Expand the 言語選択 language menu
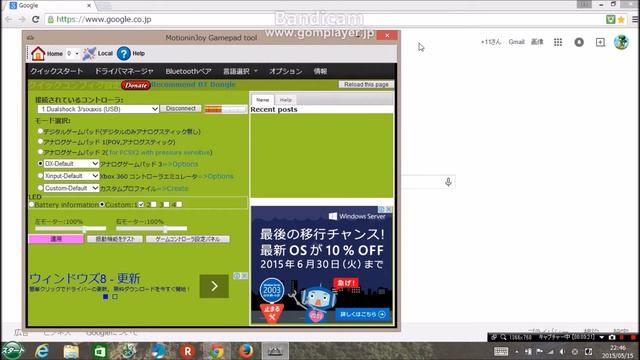Image resolution: width=640 pixels, height=360 pixels. (240, 71)
